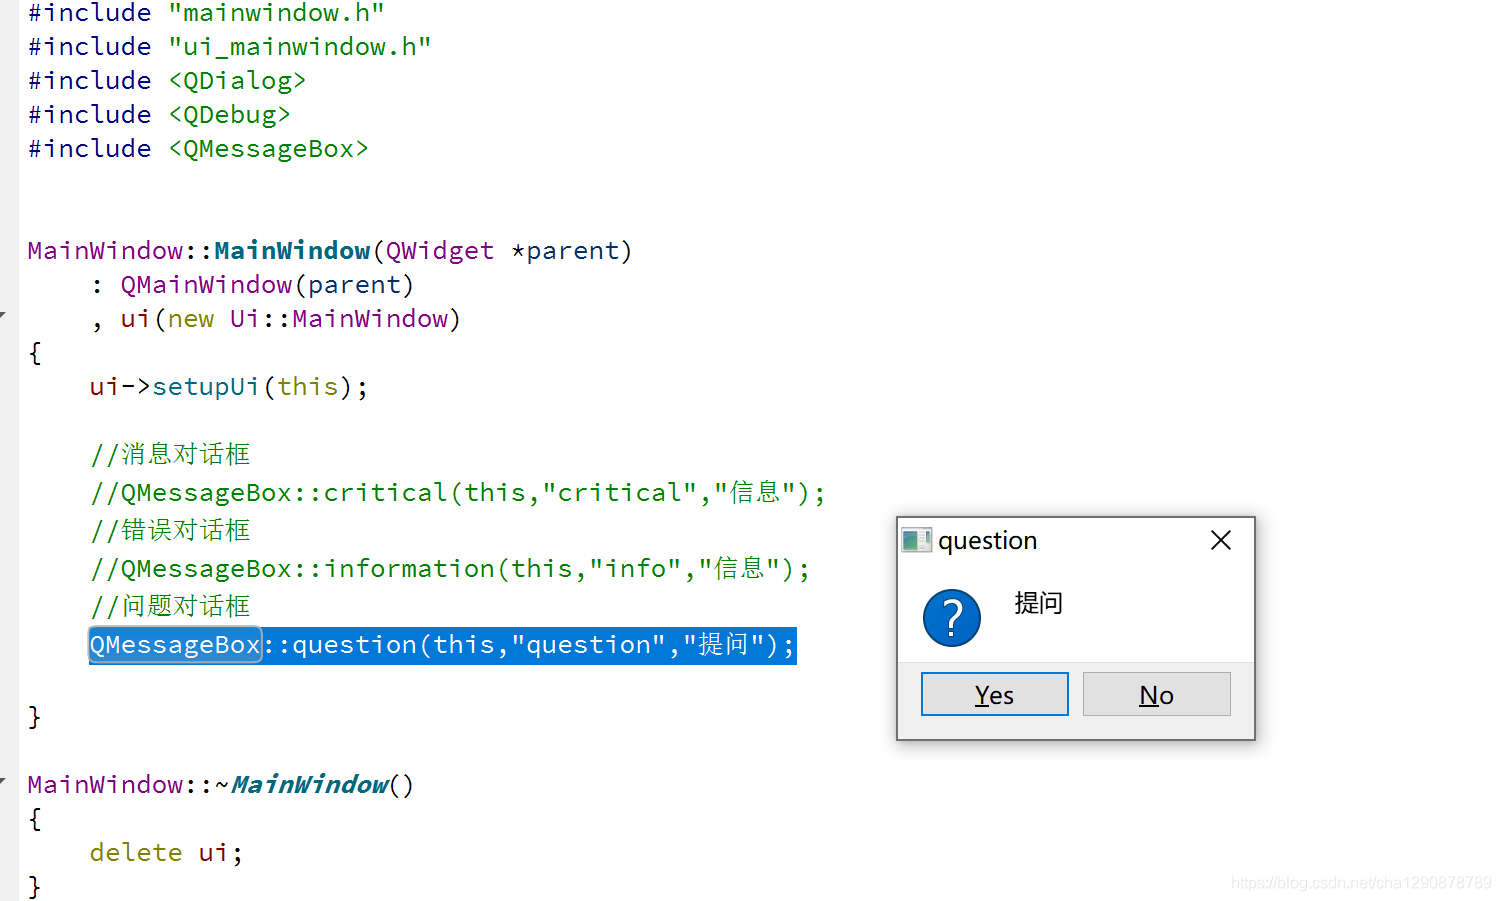Image resolution: width=1501 pixels, height=901 pixels.
Task: Collapse the ~MainWindow destructor fold arrow
Action: click(x=3, y=779)
